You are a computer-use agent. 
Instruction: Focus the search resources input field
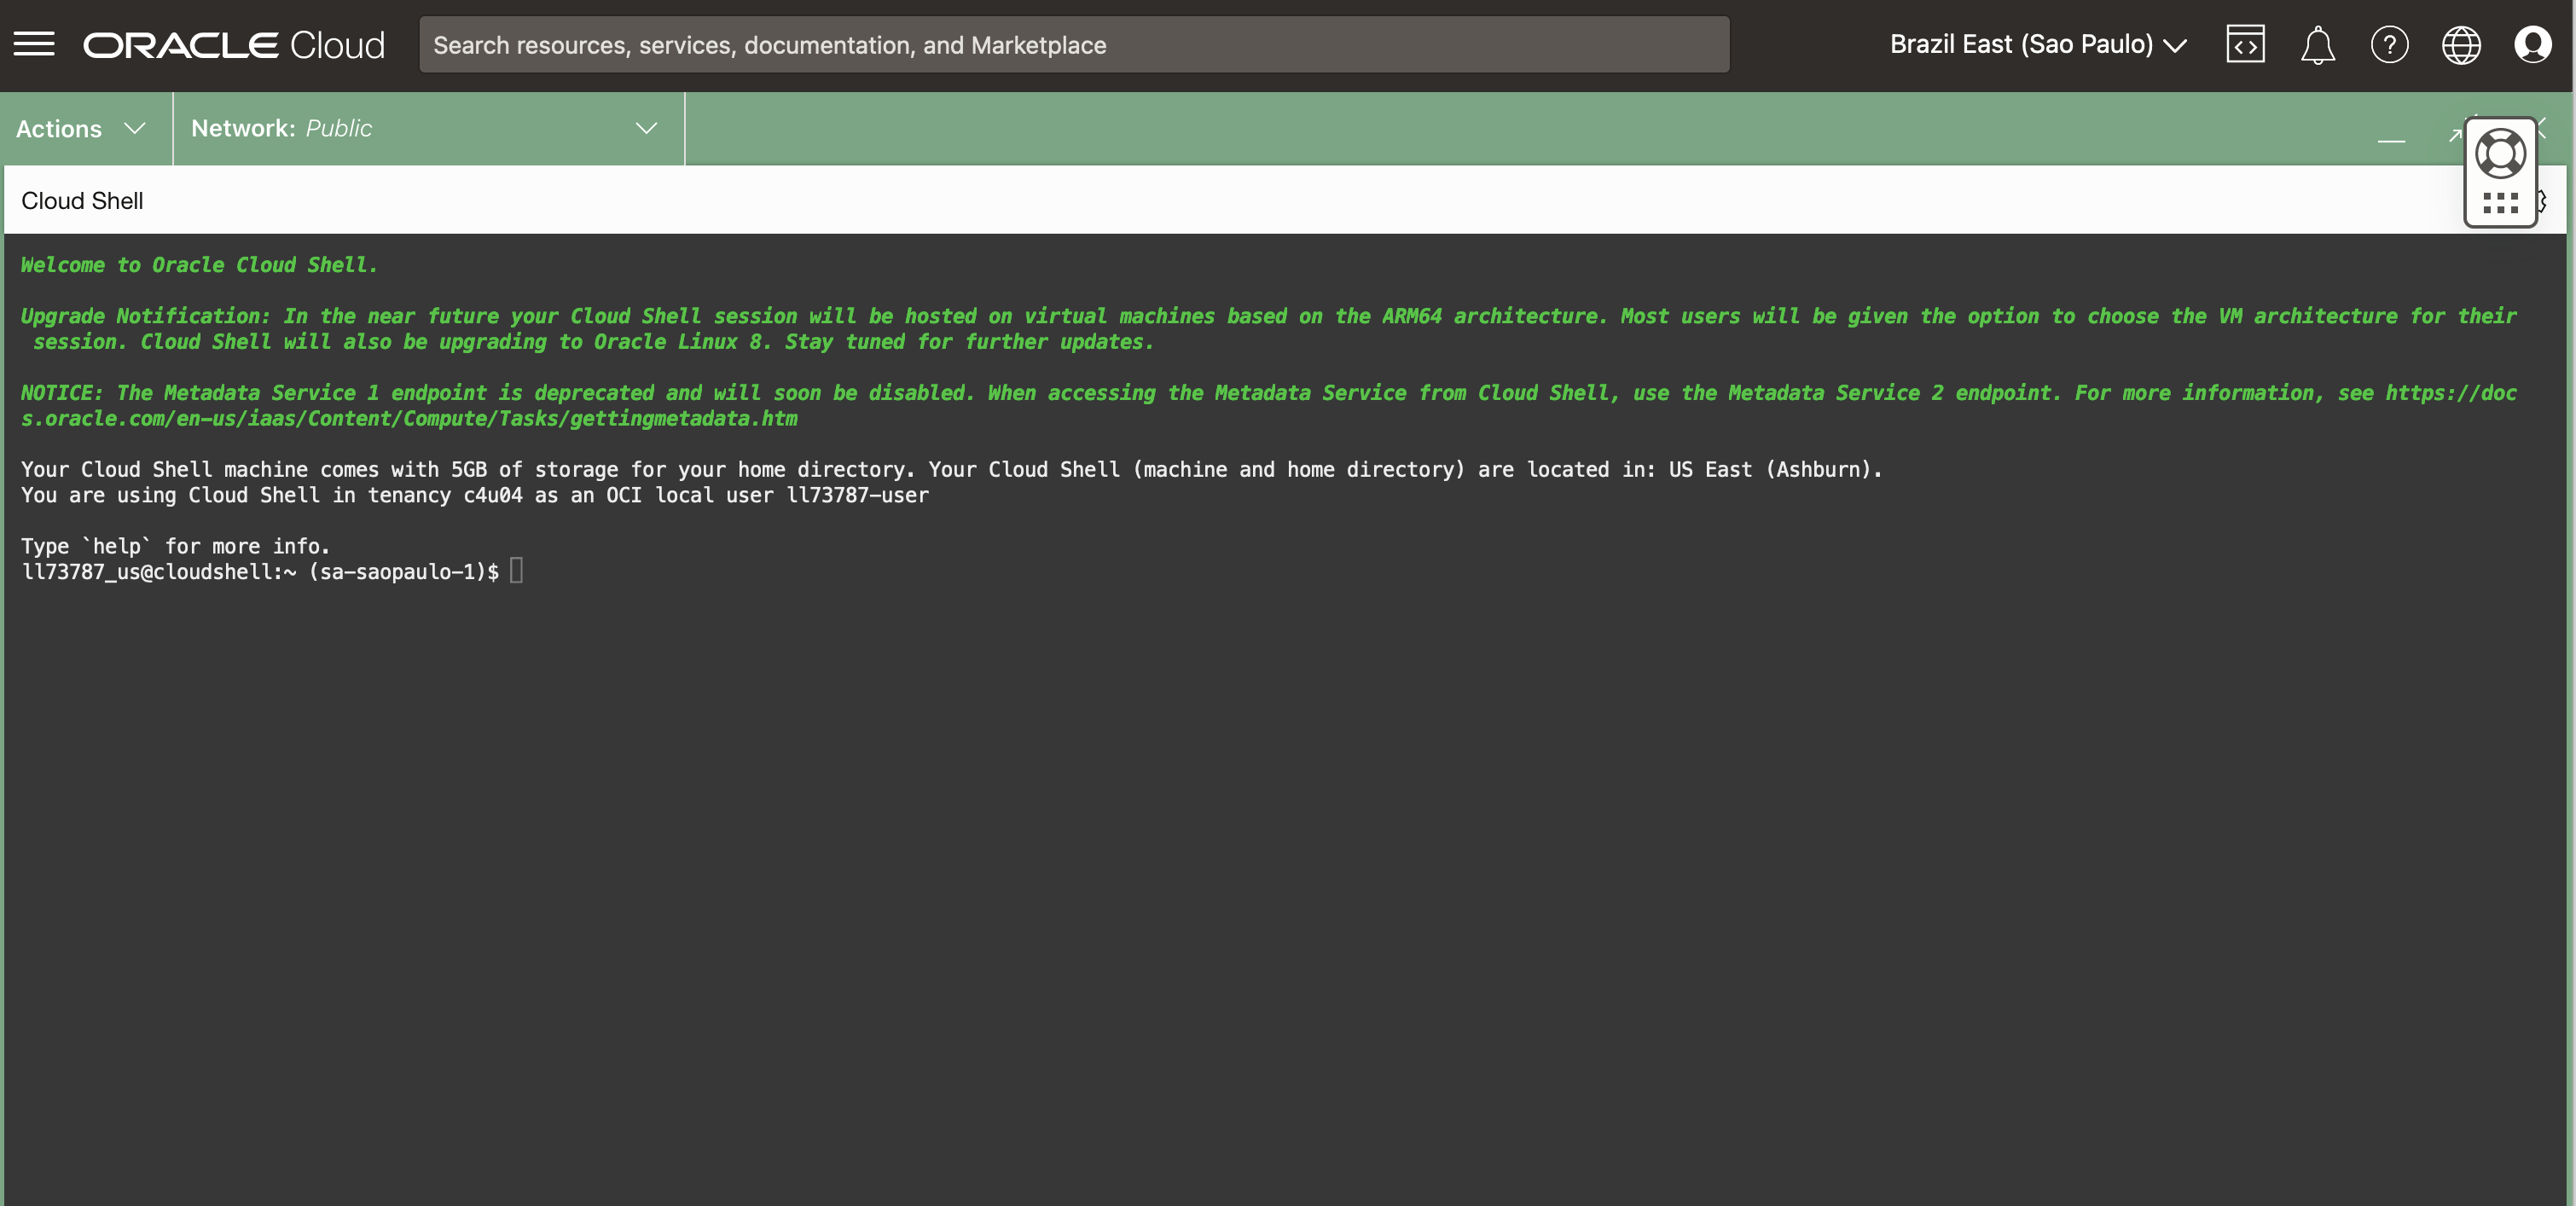click(1073, 45)
